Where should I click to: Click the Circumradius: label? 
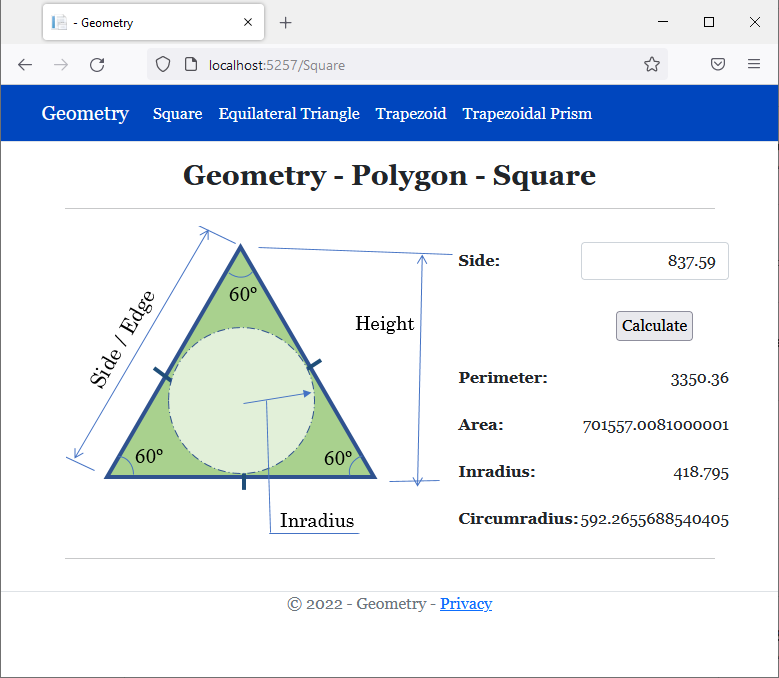(x=518, y=519)
